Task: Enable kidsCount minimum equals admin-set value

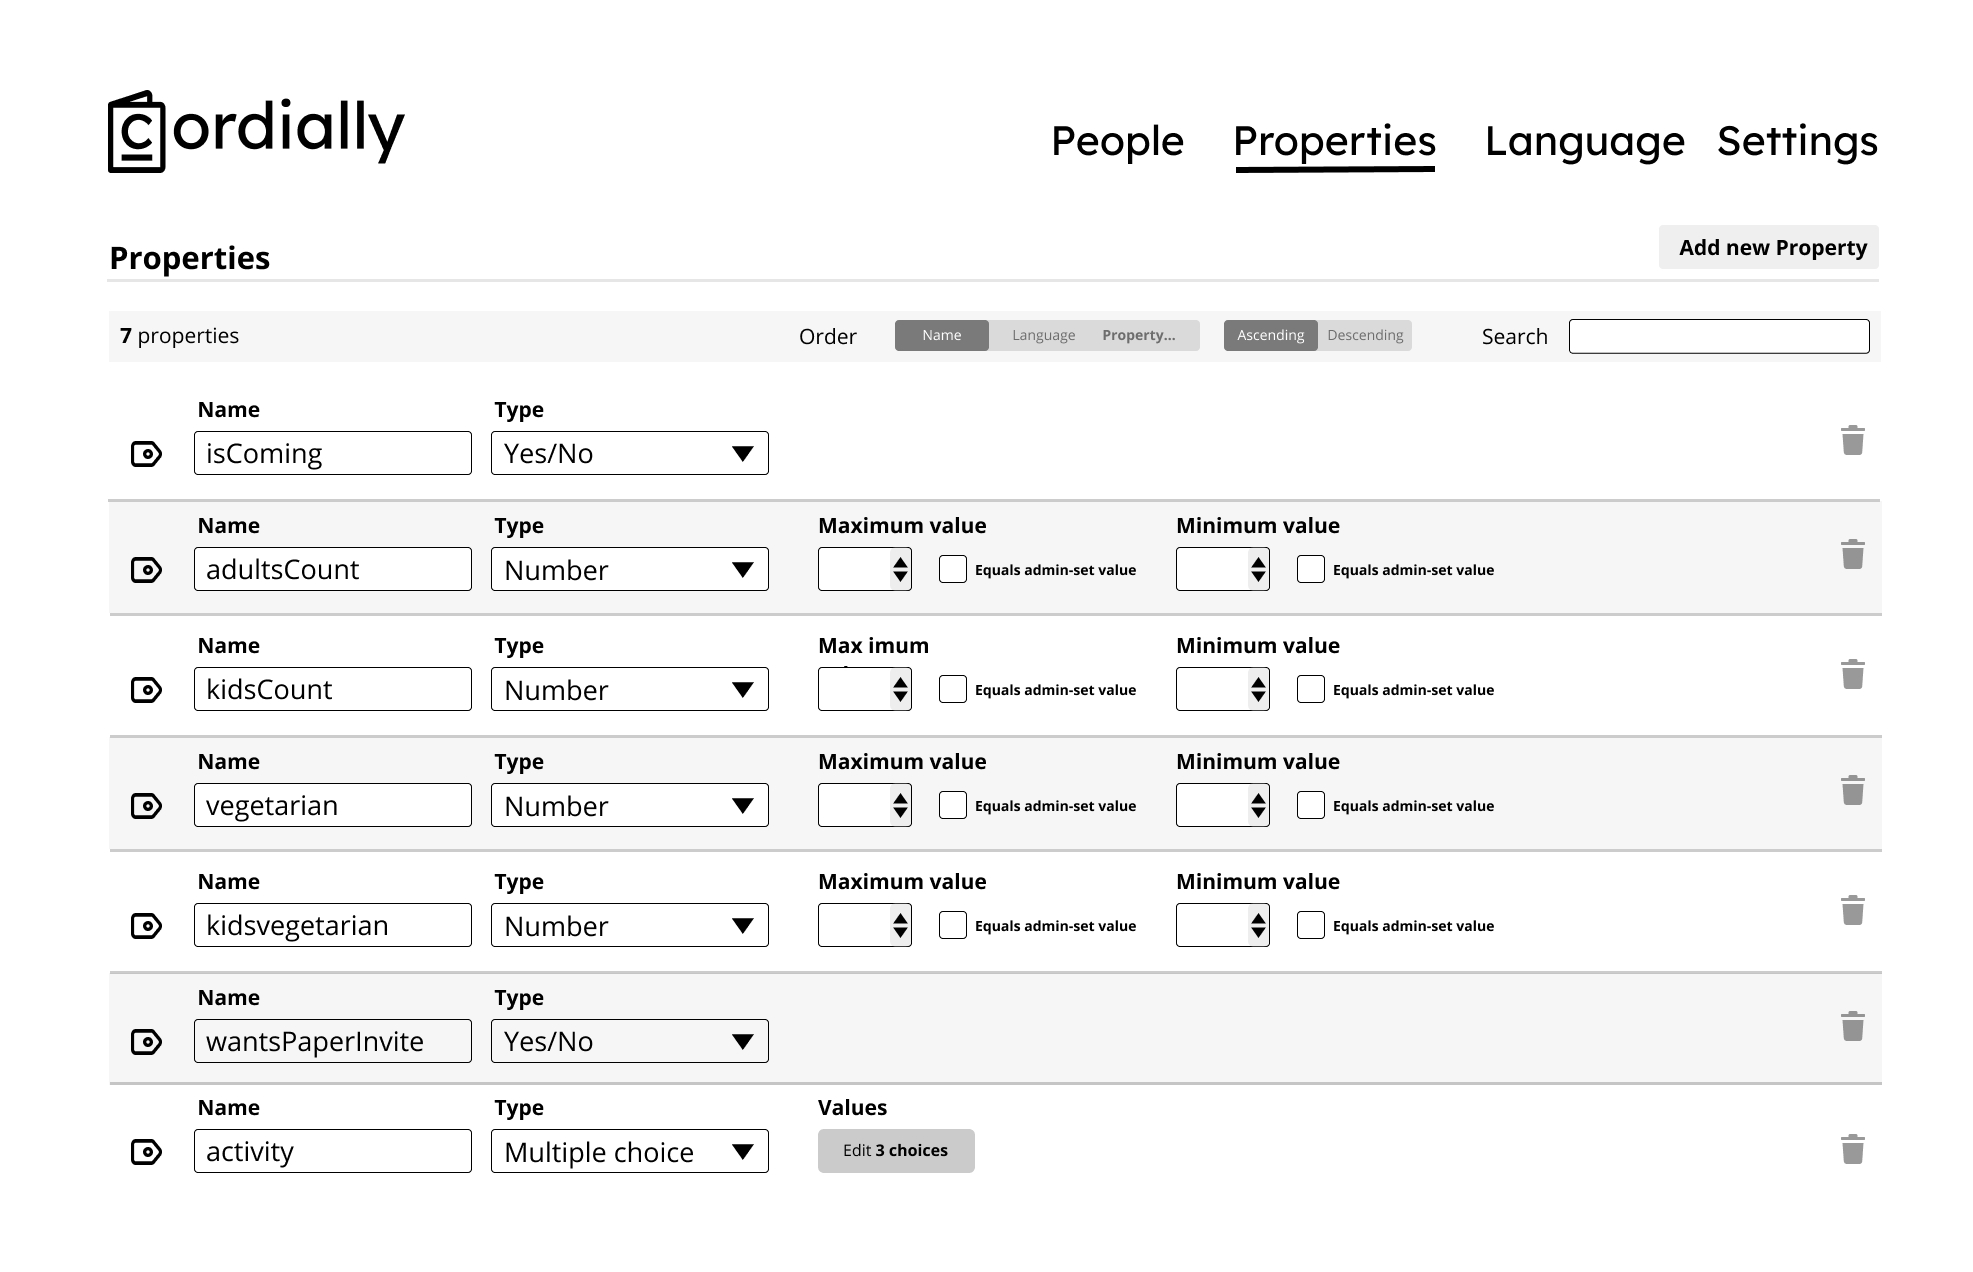Action: (1310, 690)
